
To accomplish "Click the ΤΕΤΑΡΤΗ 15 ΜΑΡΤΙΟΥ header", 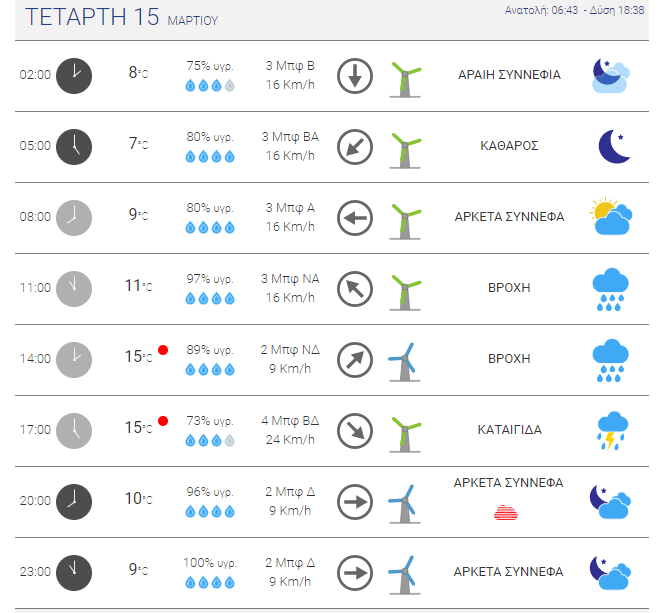I will coord(122,17).
